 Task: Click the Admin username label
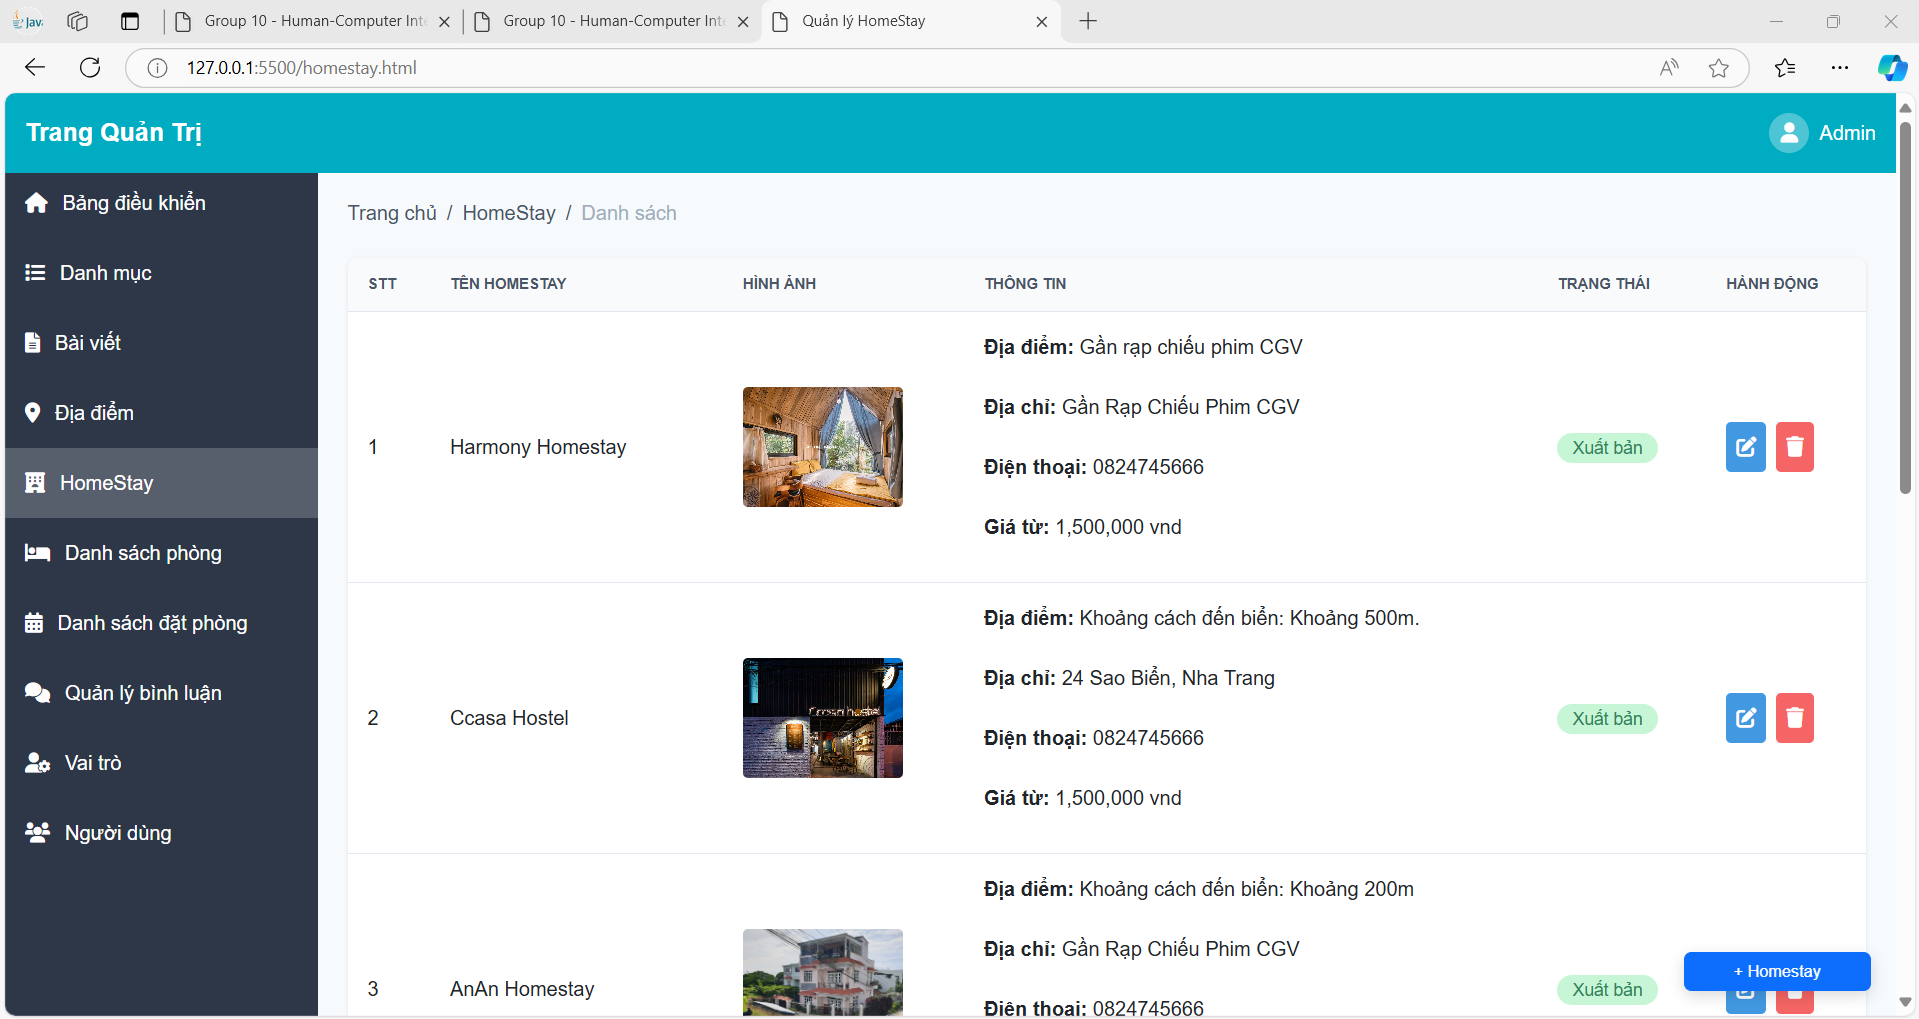tap(1847, 133)
